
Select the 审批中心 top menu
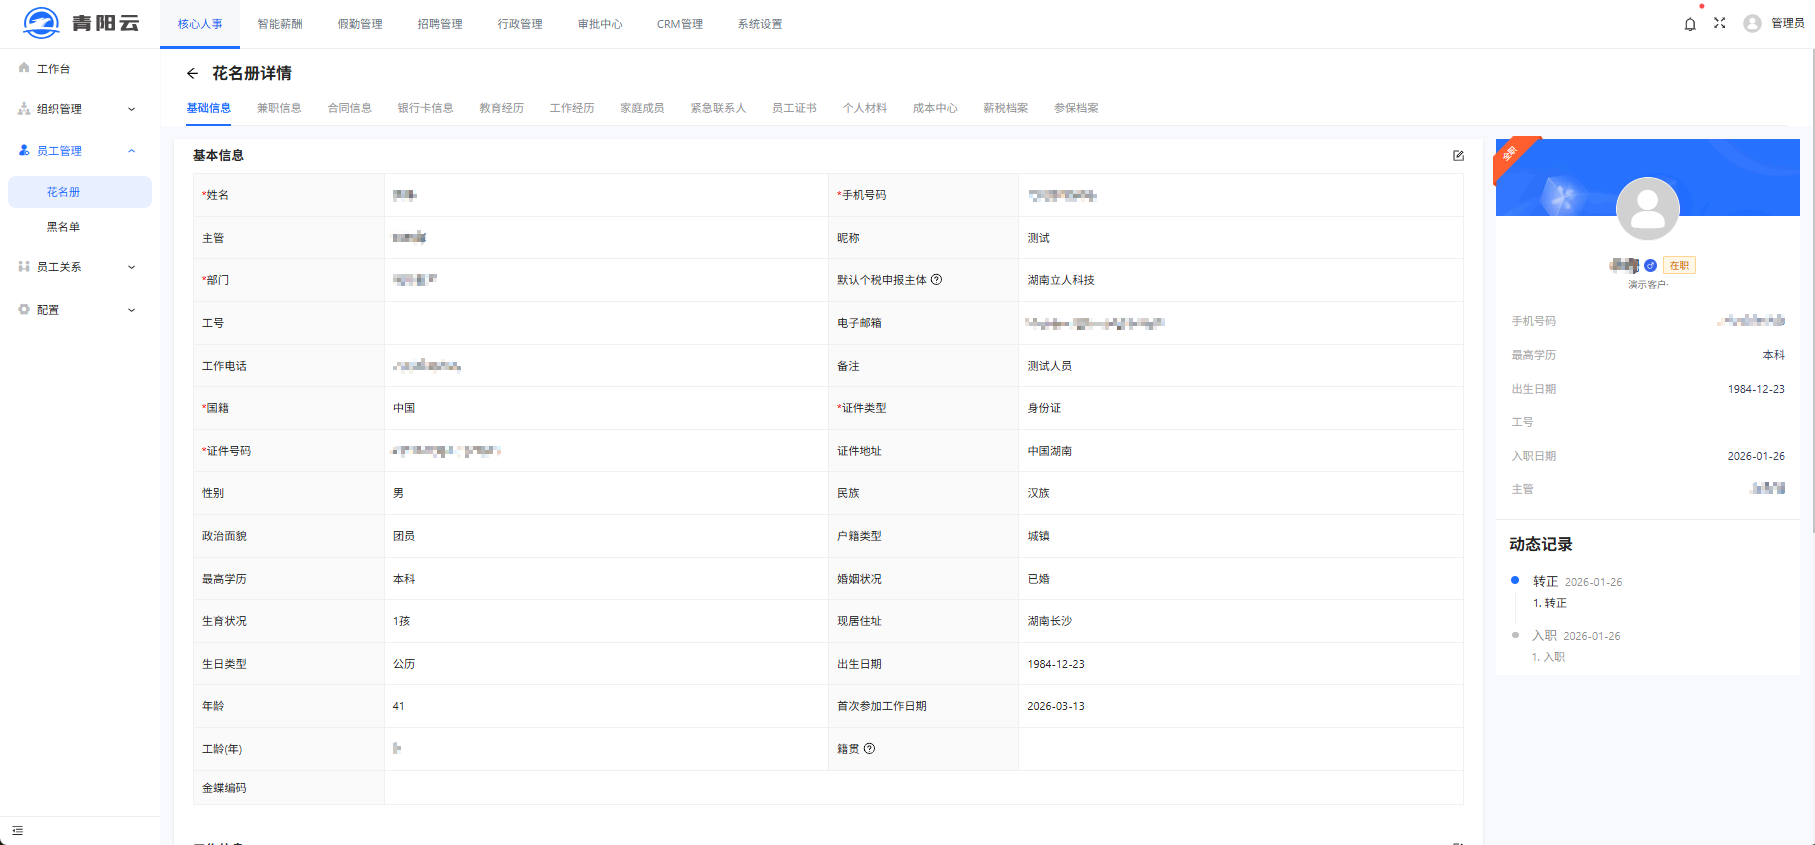(x=600, y=24)
